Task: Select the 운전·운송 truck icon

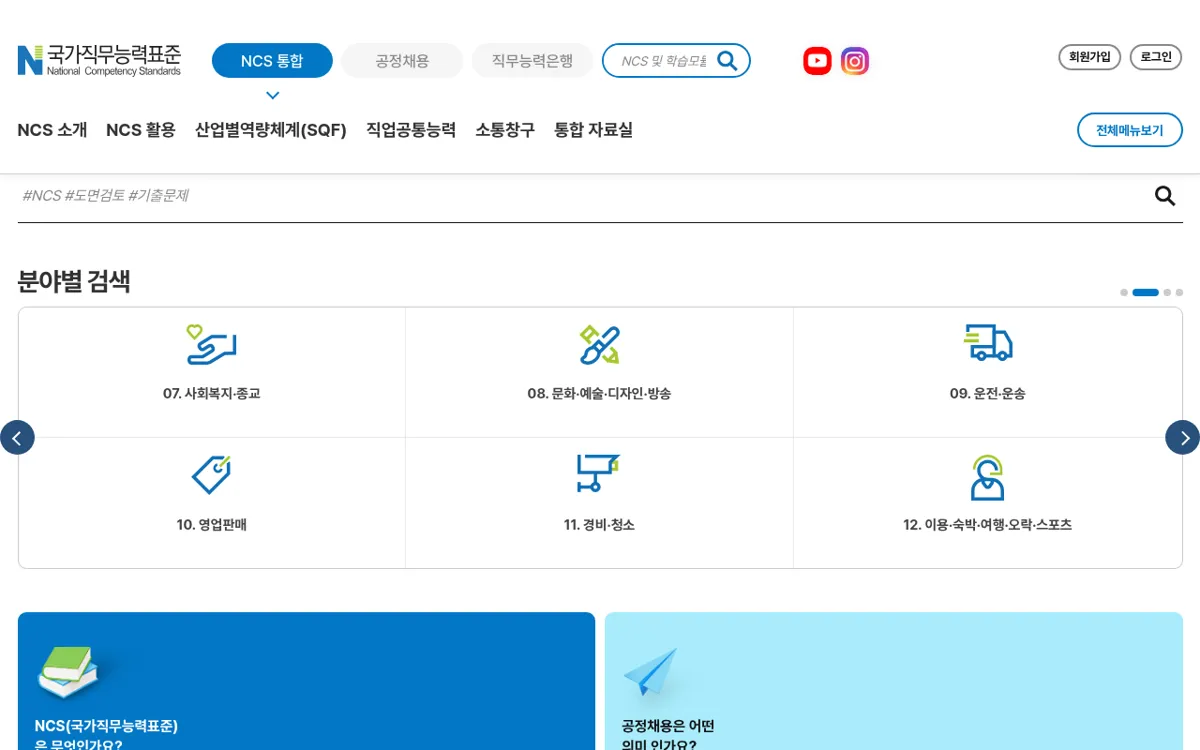Action: tap(988, 342)
